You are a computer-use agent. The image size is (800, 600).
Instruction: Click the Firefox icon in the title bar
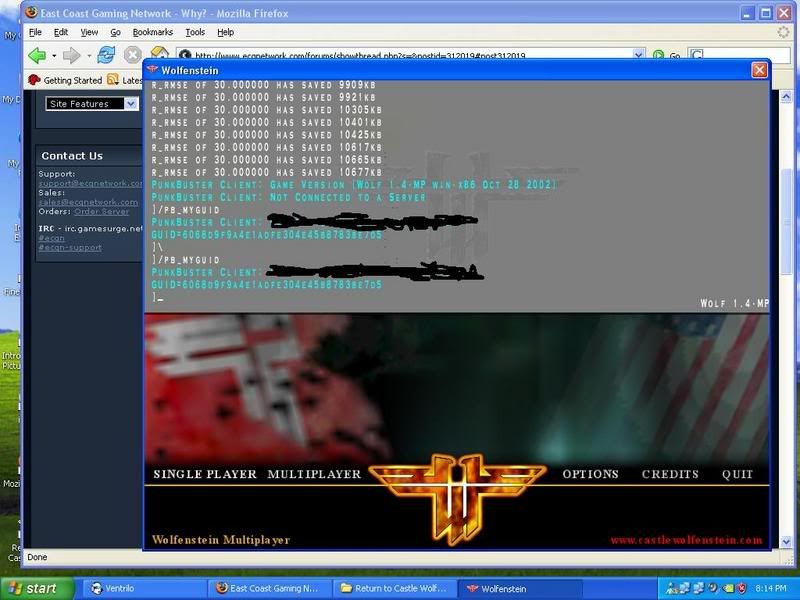click(x=31, y=13)
